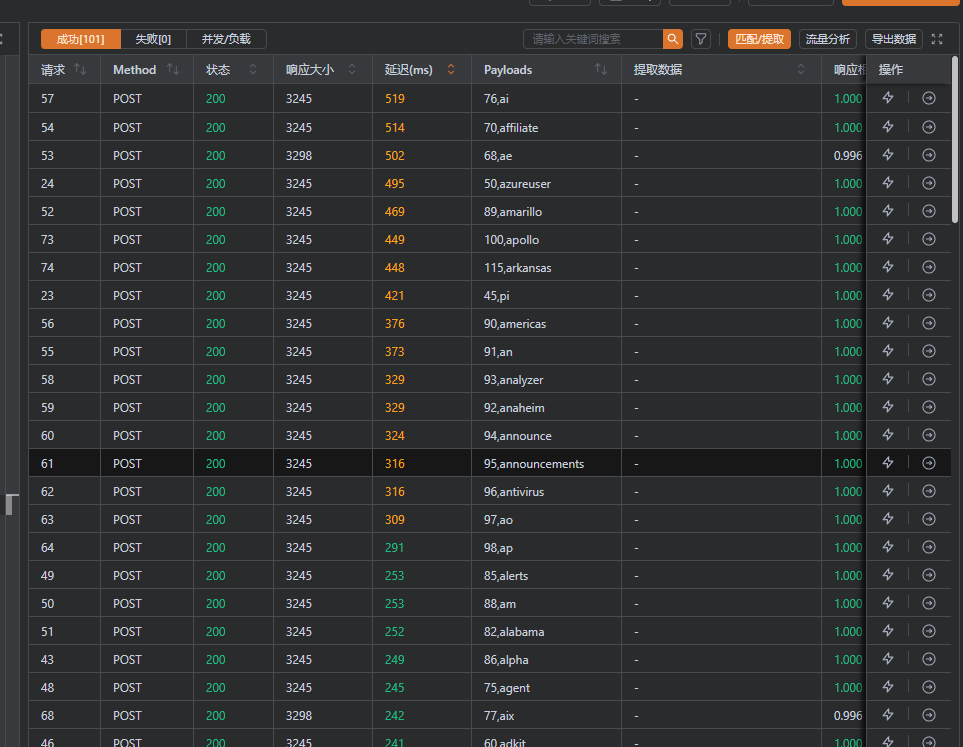Sort by 请求 column arrows icon
The image size is (963, 747).
point(81,69)
